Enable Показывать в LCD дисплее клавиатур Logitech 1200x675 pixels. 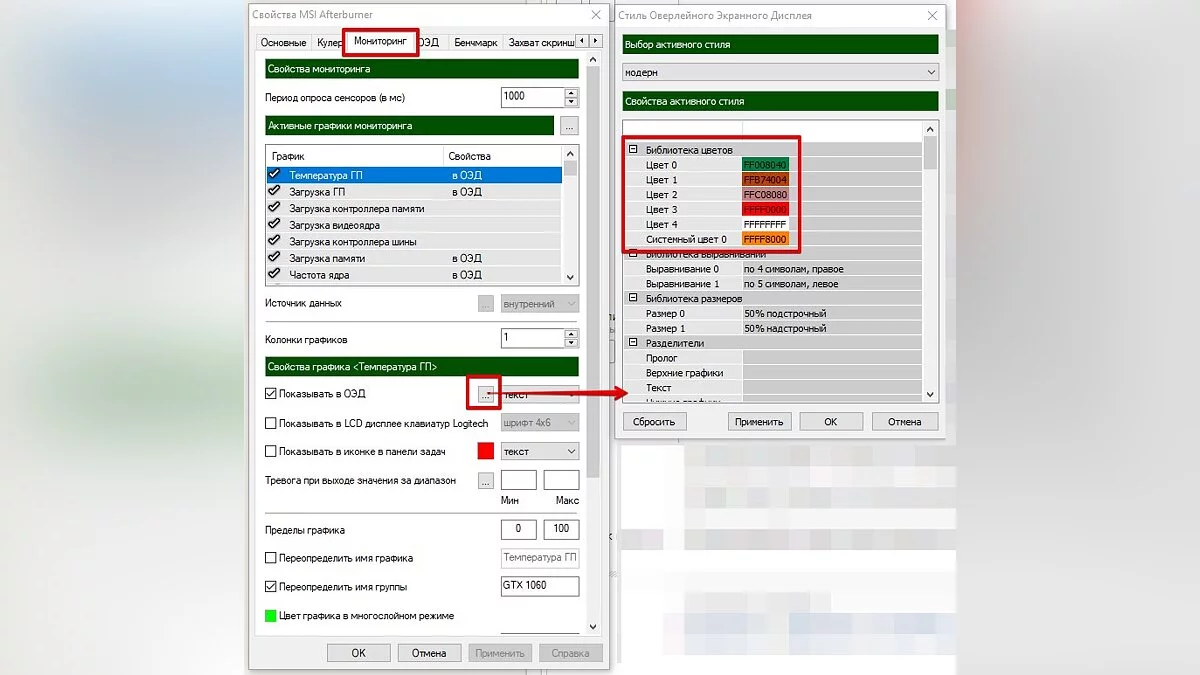(271, 423)
